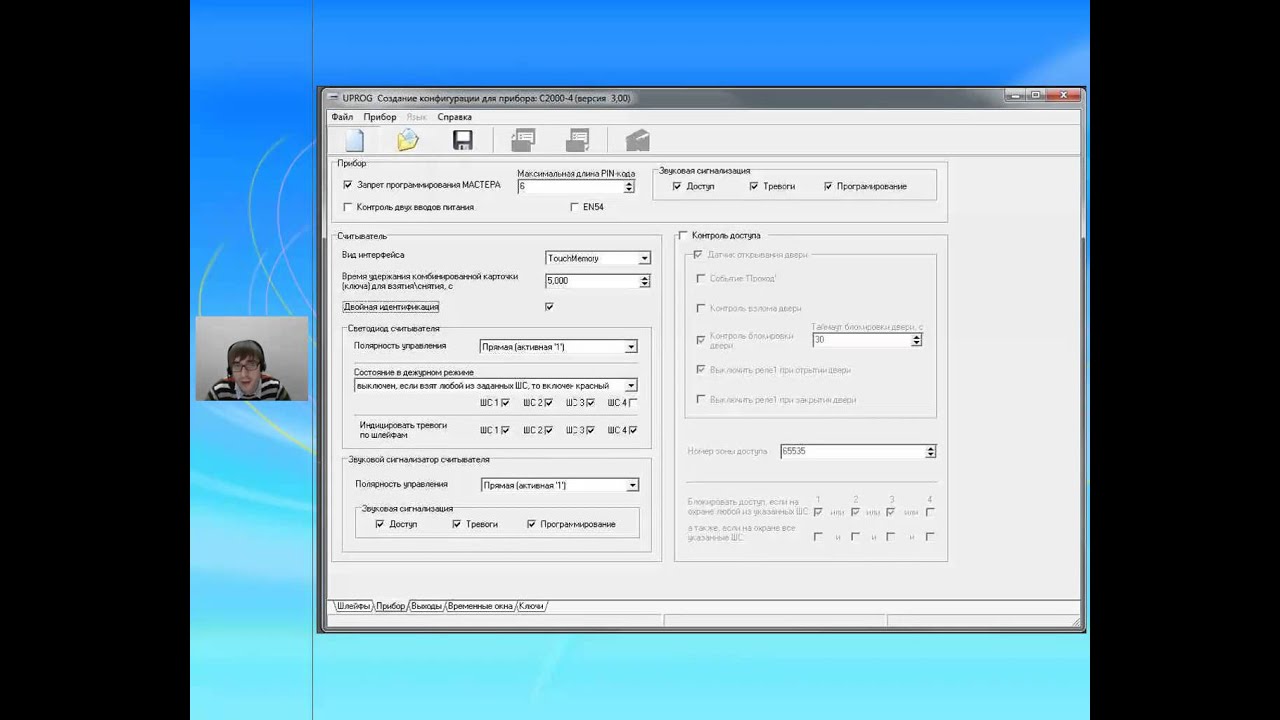Toggle Тревоги in top Звуковая сигнализация group
This screenshot has width=1280, height=720.
[x=754, y=186]
